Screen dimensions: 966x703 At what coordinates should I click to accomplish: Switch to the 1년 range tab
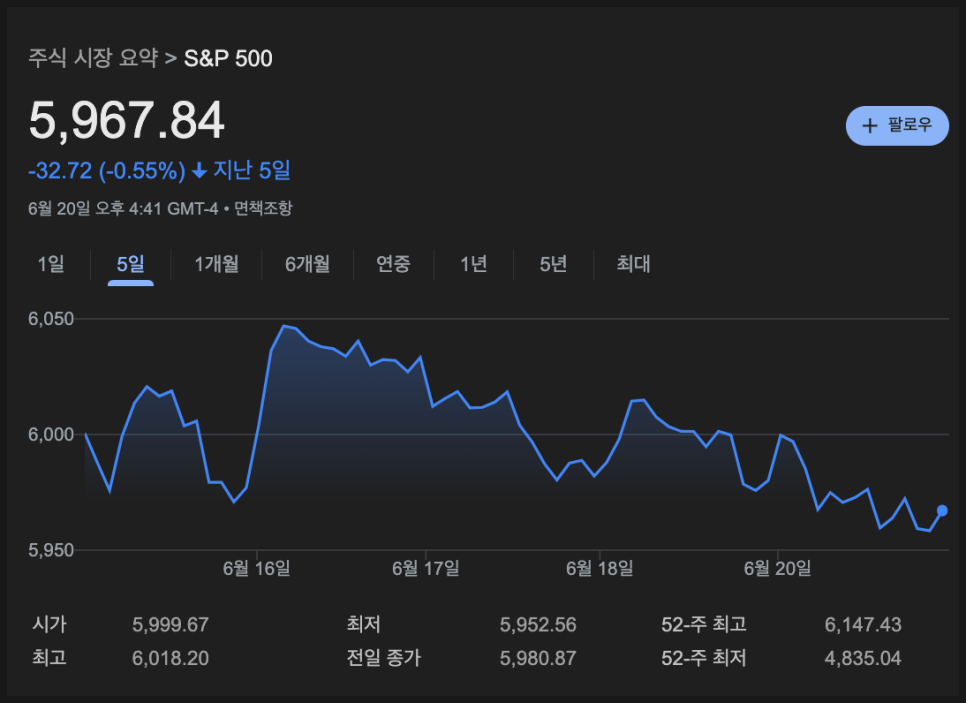tap(474, 264)
